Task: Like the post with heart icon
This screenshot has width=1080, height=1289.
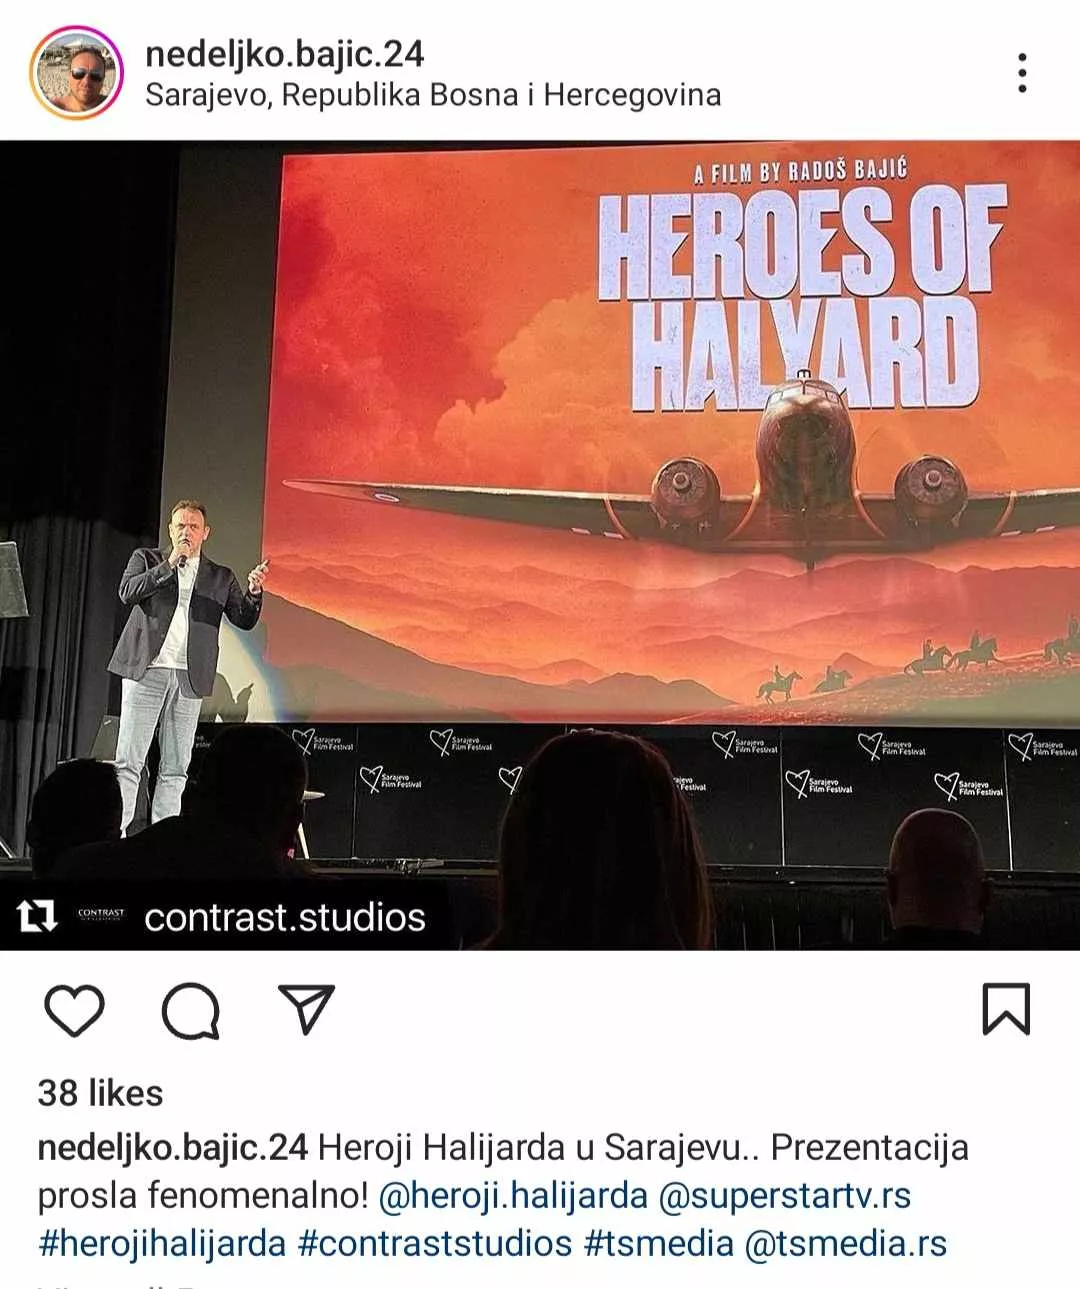Action: coord(74,1010)
